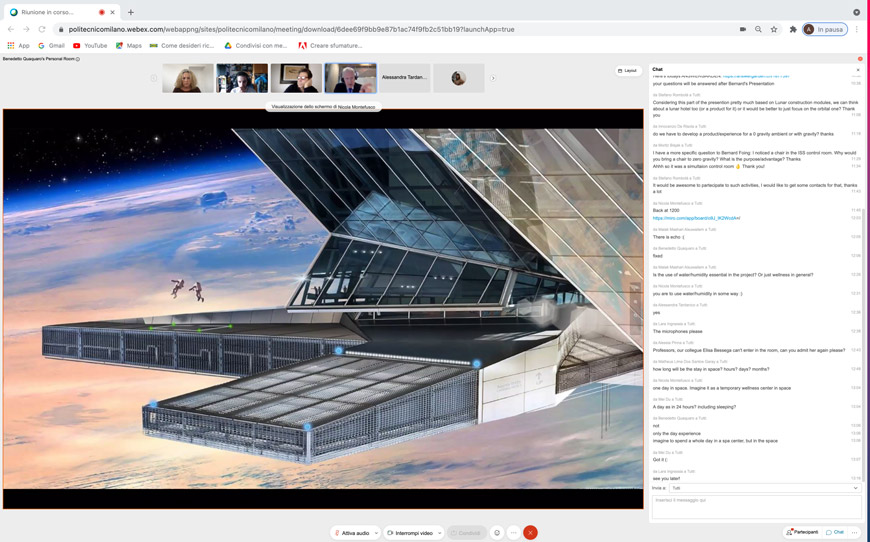
Task: Open the 'Invia a: Tutti' recipient dropdown
Action: (x=764, y=488)
